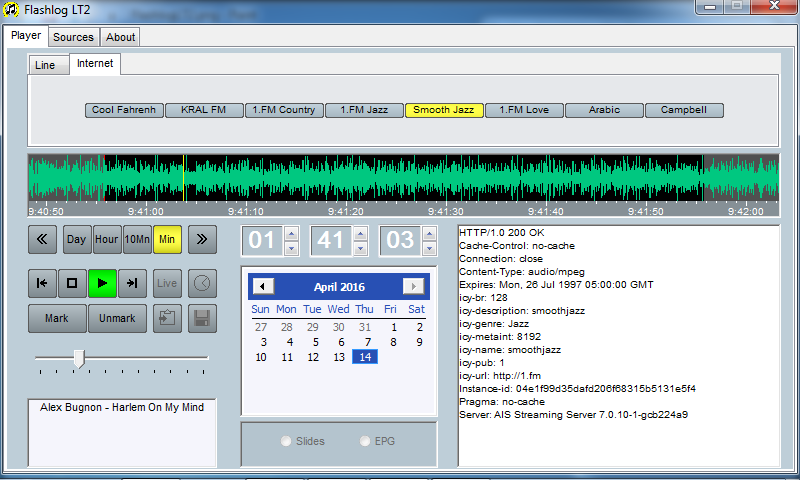800x480 pixels.
Task: Click the waveform at 9:41:30
Action: click(x=445, y=179)
